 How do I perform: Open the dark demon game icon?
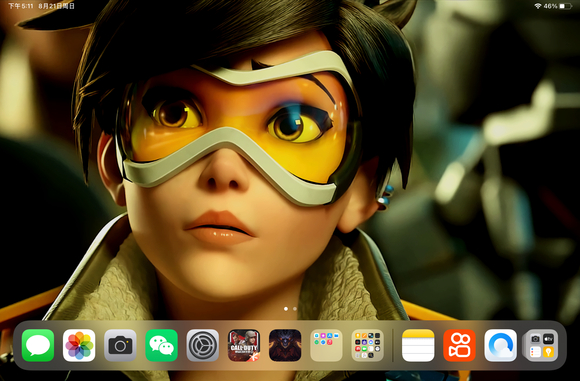click(x=285, y=345)
